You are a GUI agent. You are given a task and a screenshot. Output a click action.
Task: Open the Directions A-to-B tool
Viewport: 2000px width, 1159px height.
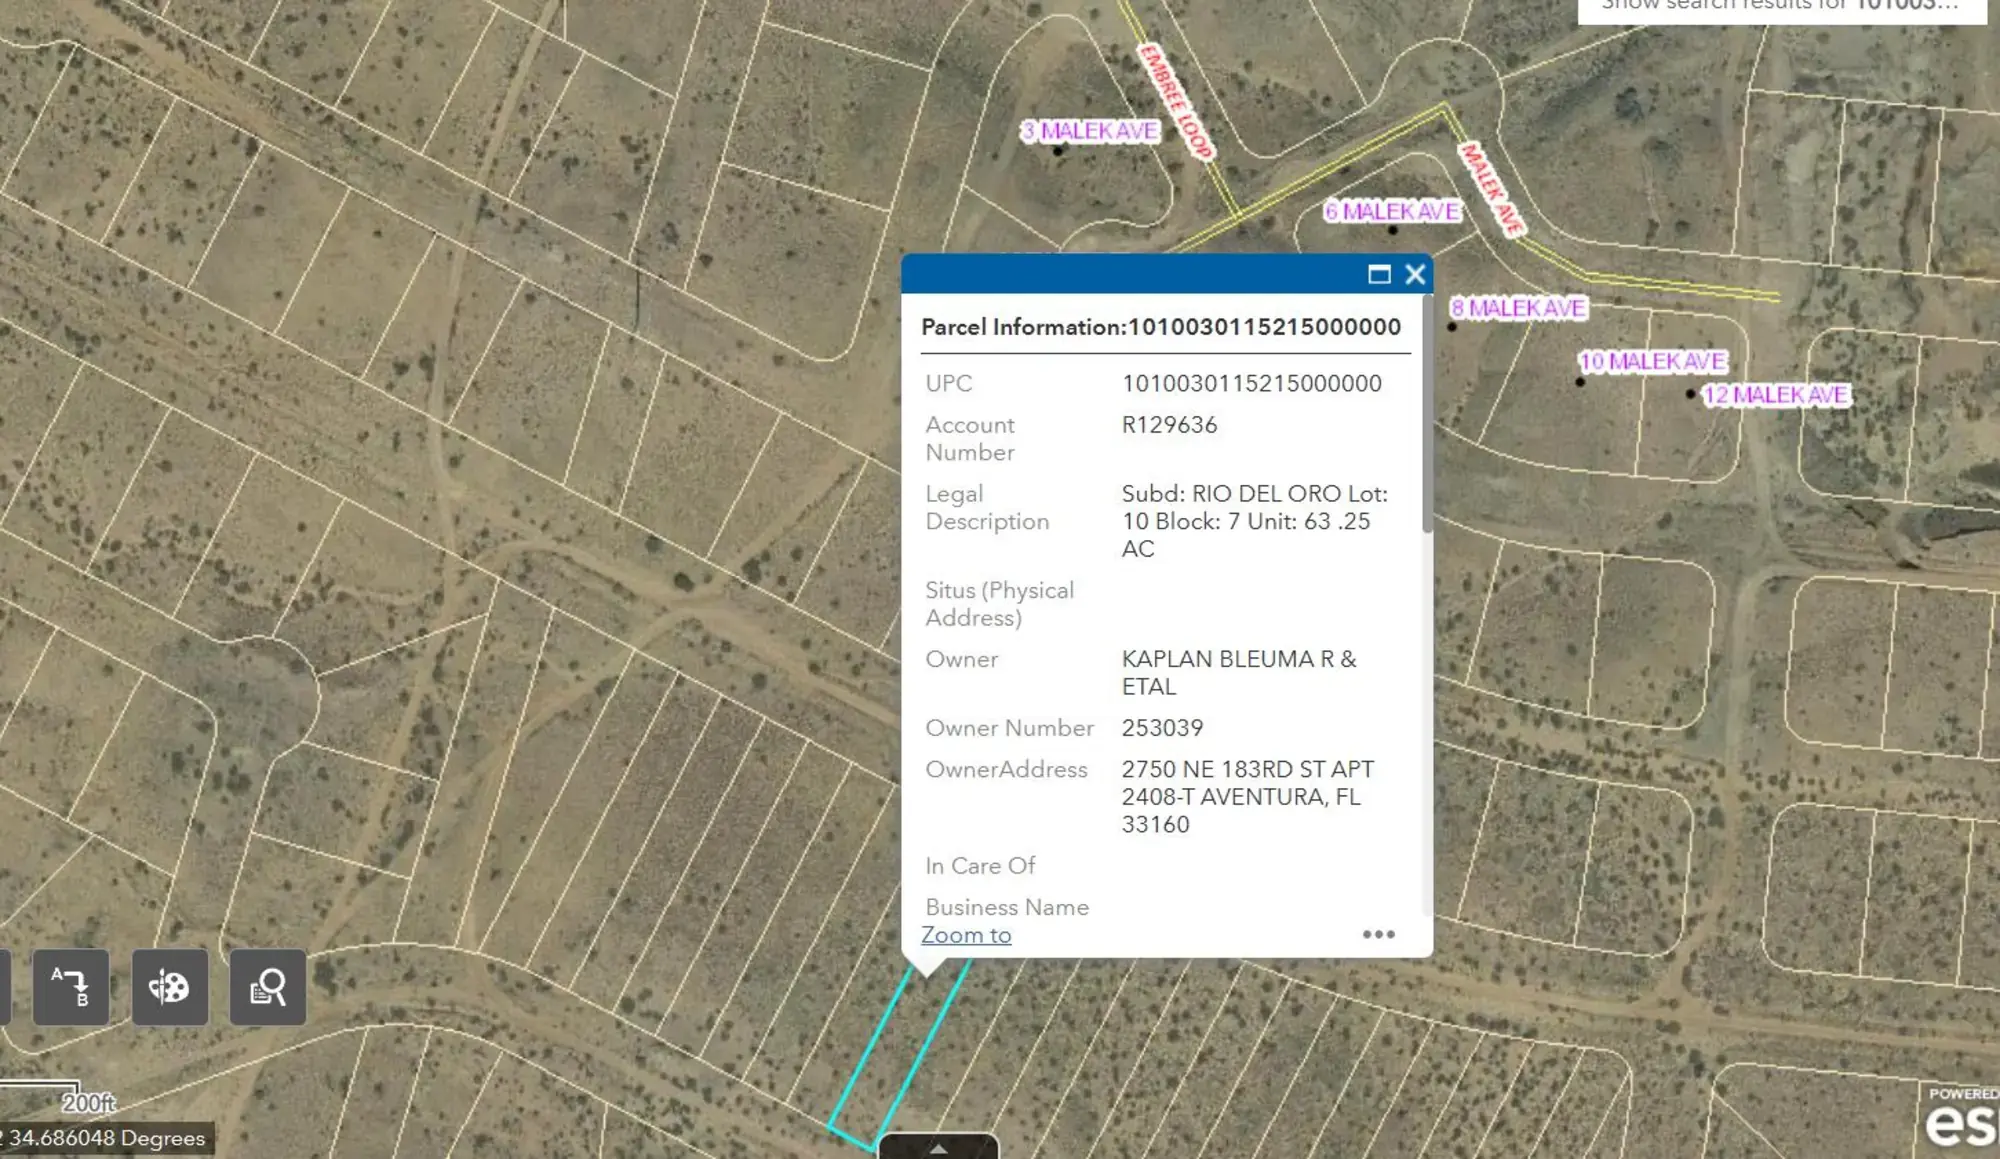[x=70, y=987]
